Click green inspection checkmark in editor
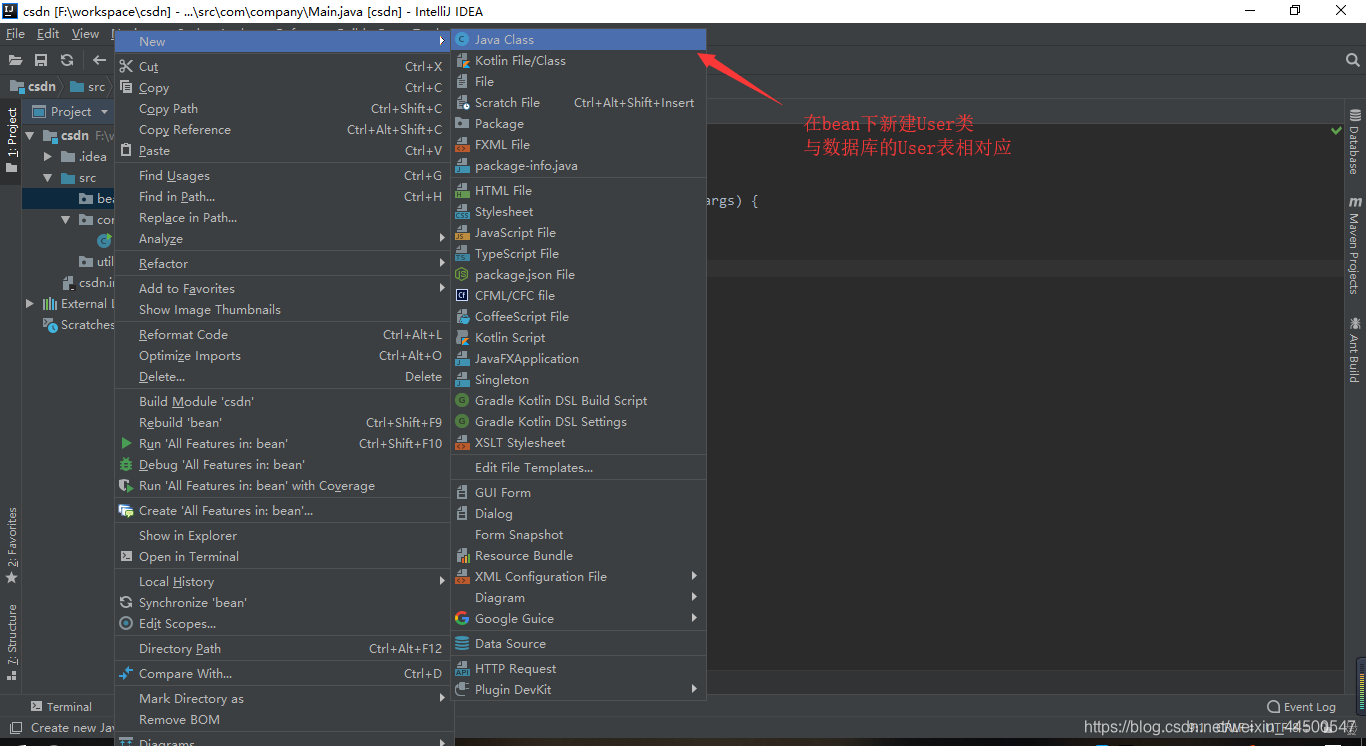Viewport: 1366px width, 746px height. click(1337, 130)
